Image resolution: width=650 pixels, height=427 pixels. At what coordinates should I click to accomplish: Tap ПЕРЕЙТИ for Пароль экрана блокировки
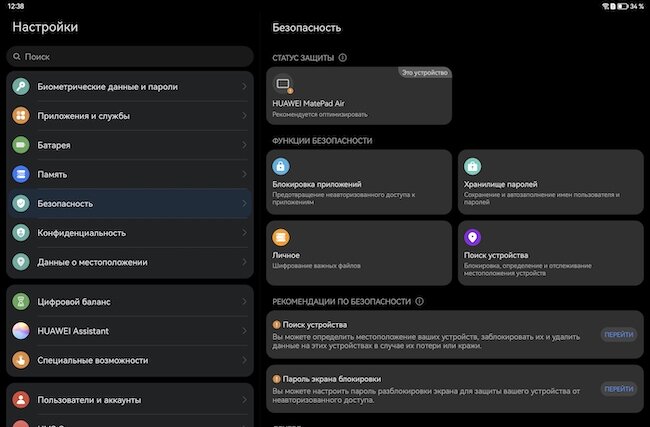(x=618, y=389)
